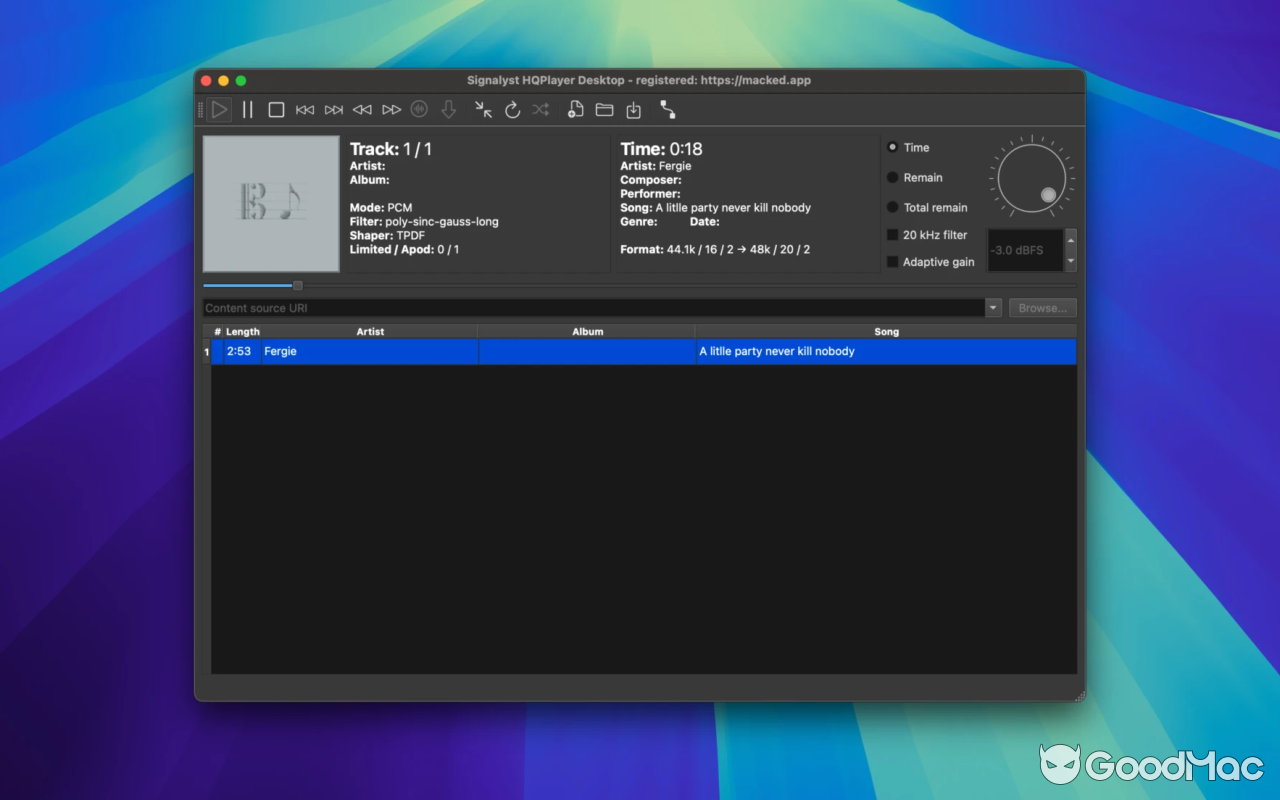Enable the 20 kHz filter checkbox
1280x800 pixels.
pos(891,235)
